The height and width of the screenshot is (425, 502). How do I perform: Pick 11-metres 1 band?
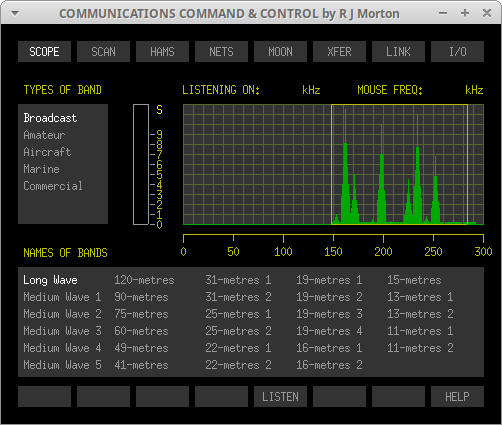click(x=420, y=331)
